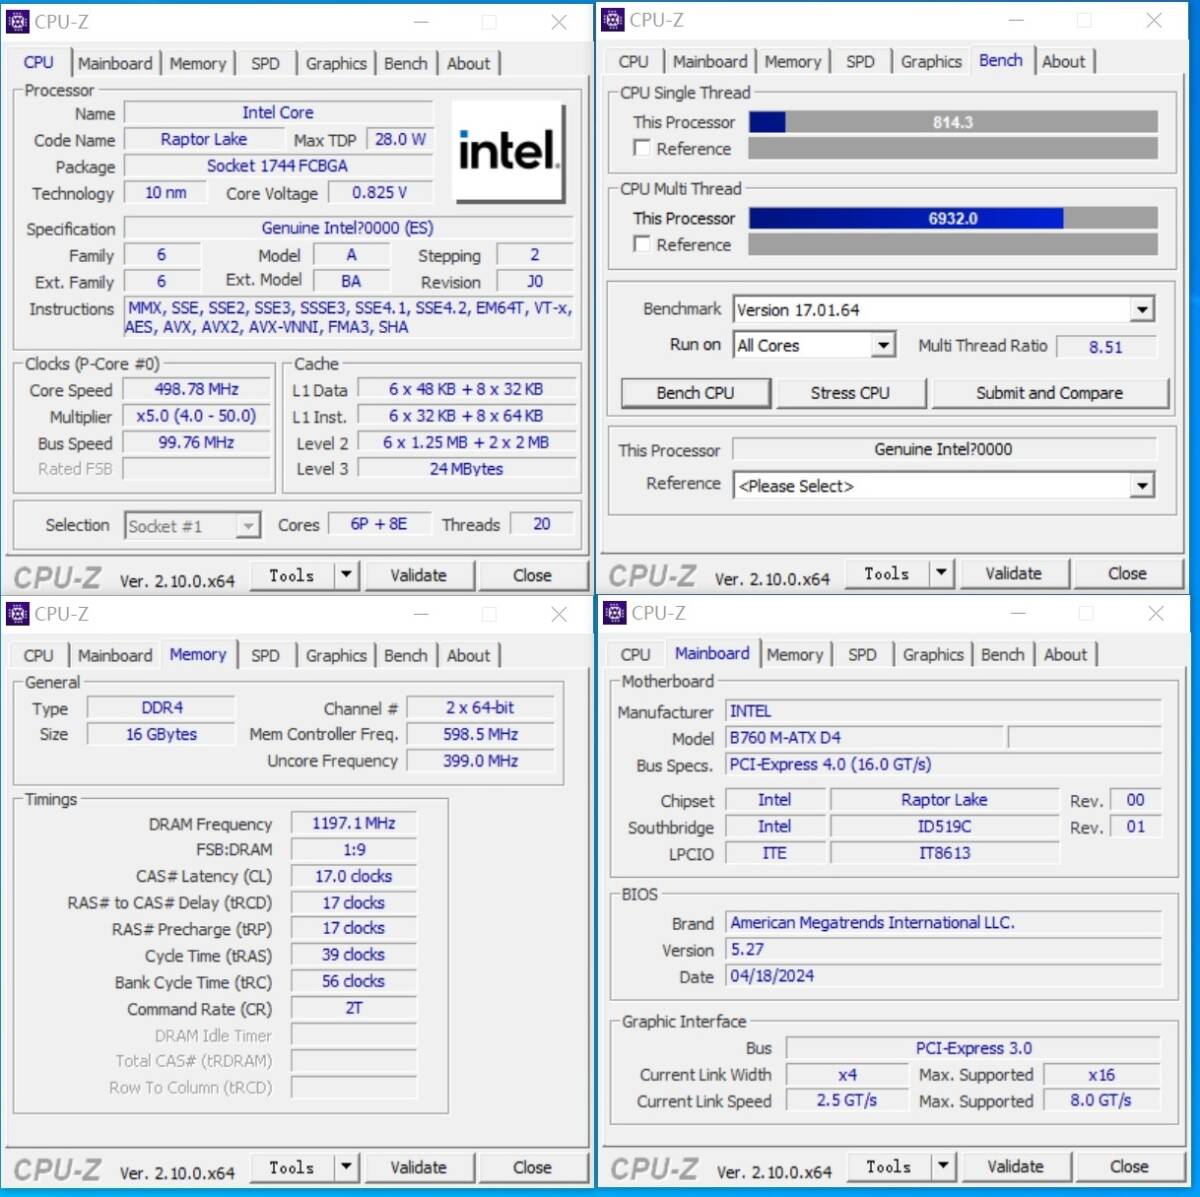This screenshot has height=1197, width=1200.
Task: Click the Package value Socket 1744 FCBGA
Action: 278,166
